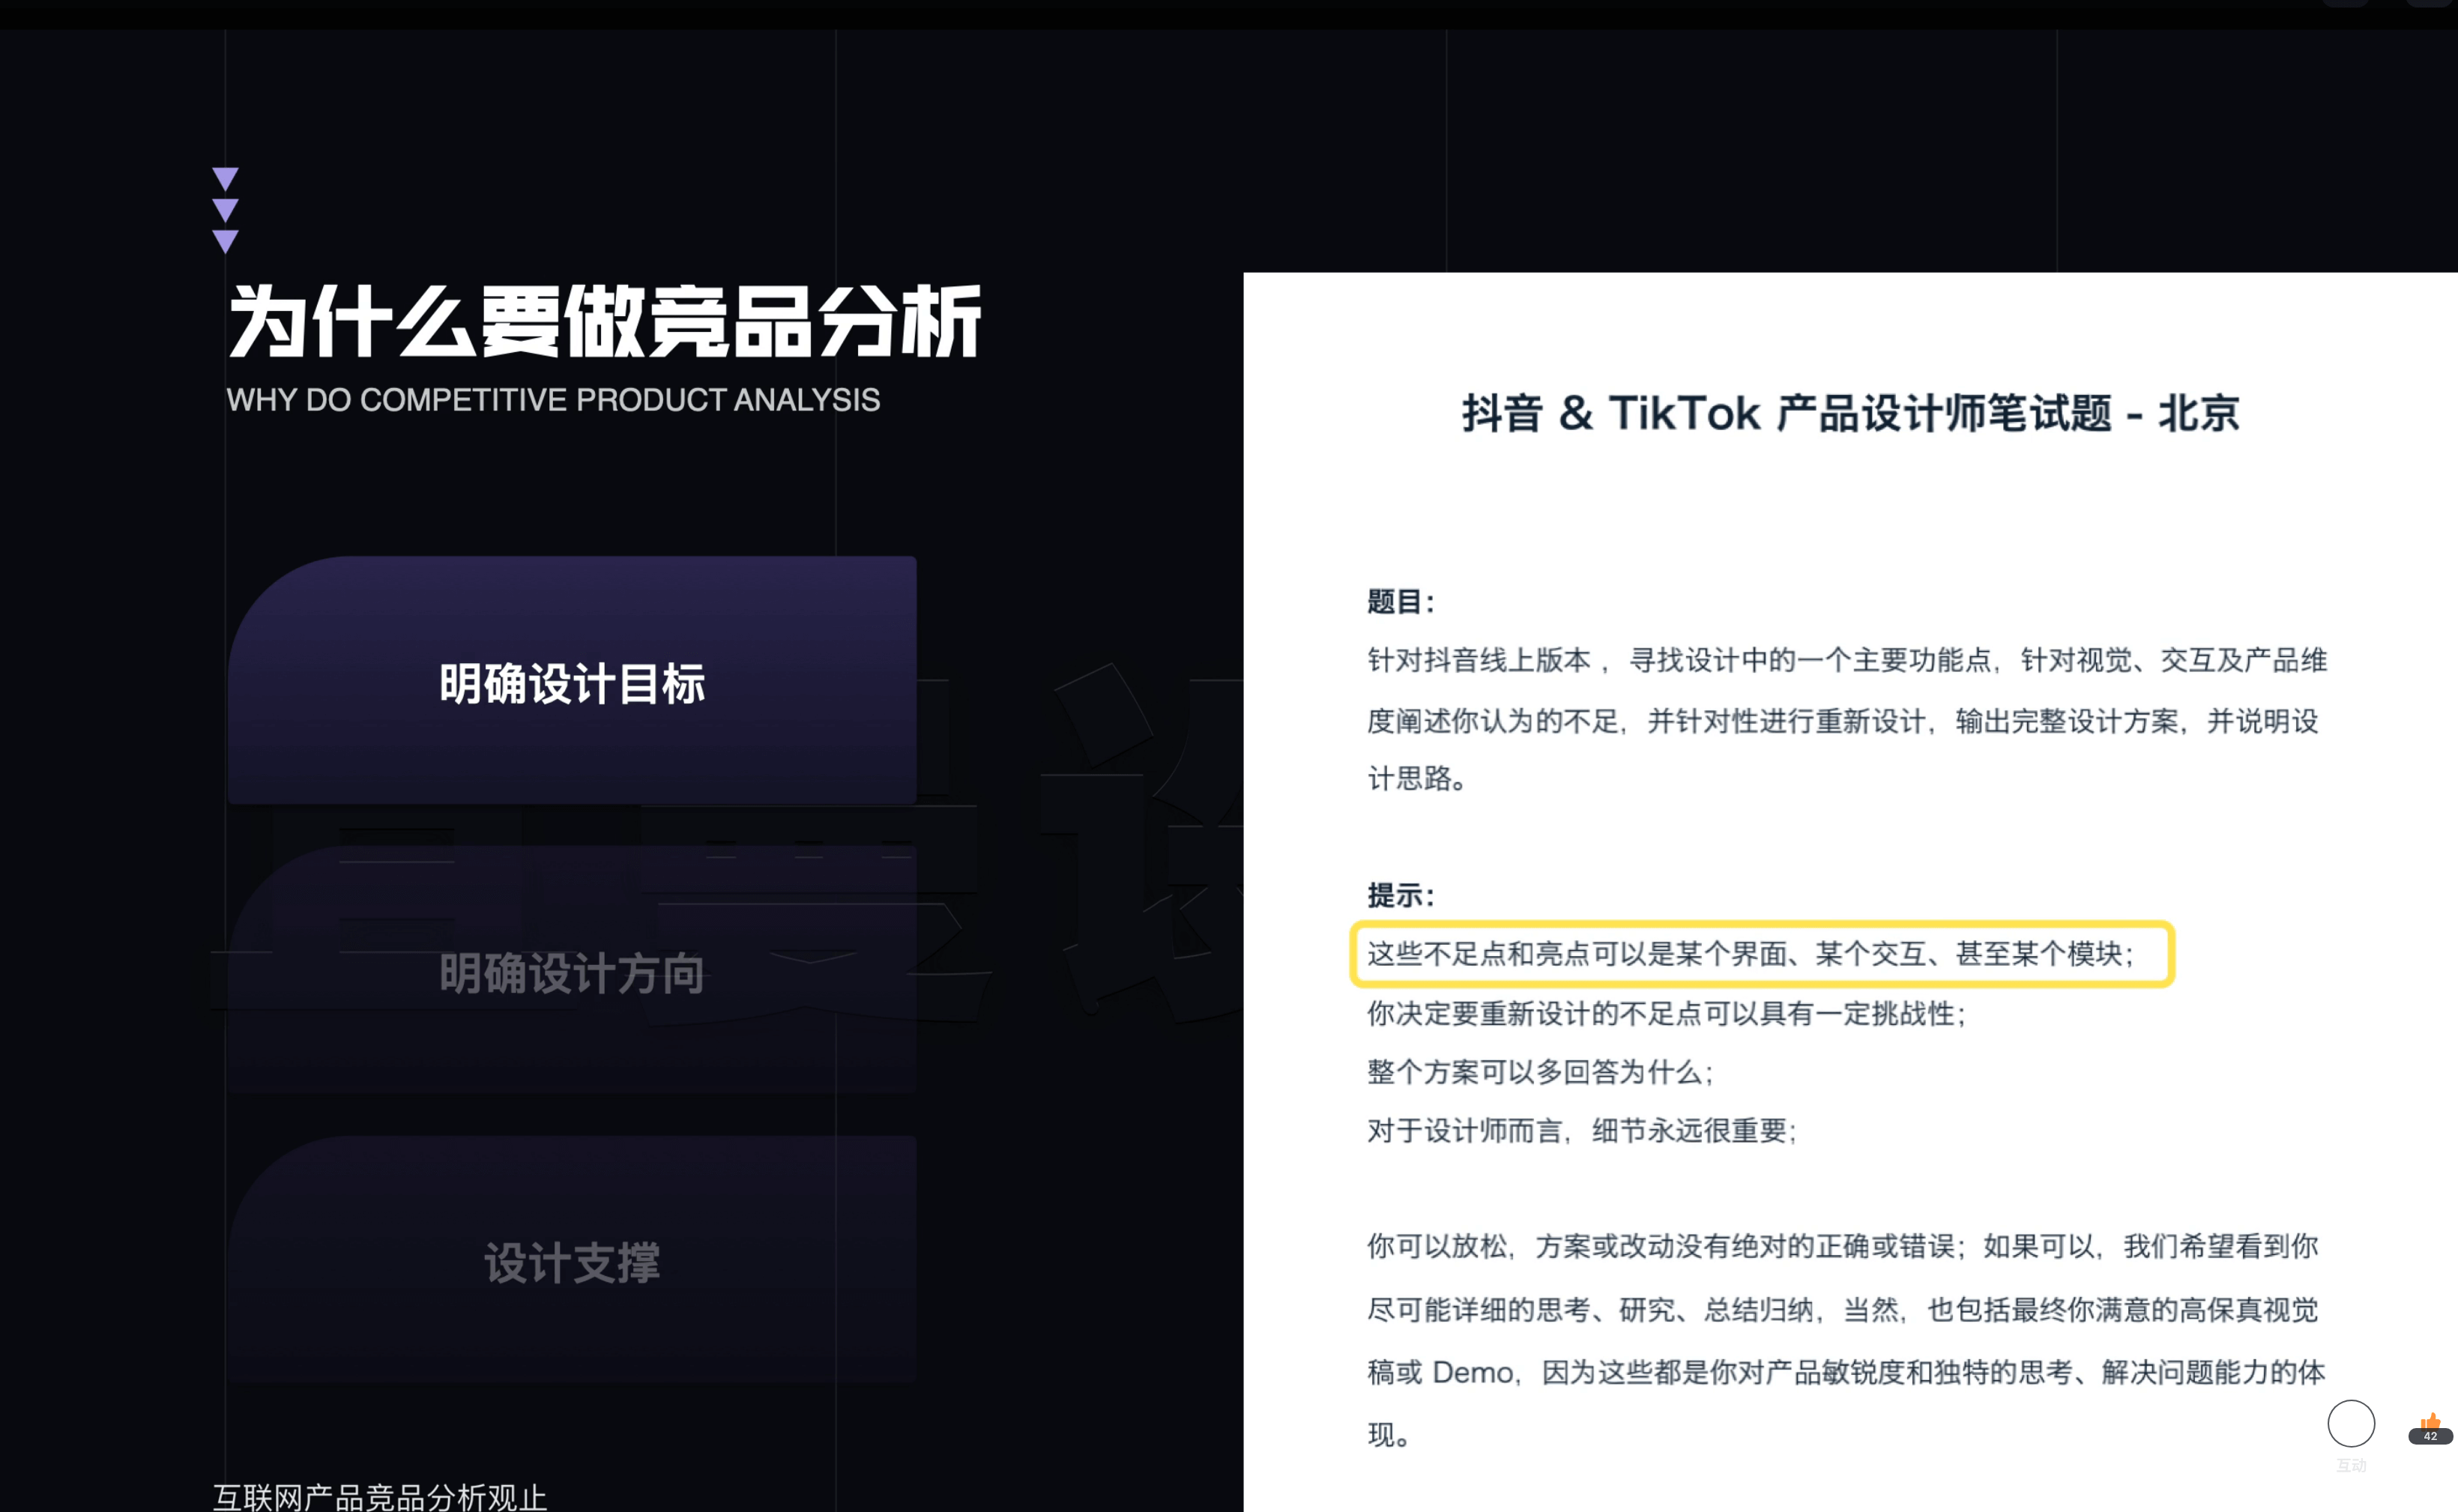
Task: Click the line 整个方案可以多回答为什么
Action: coord(1540,1072)
